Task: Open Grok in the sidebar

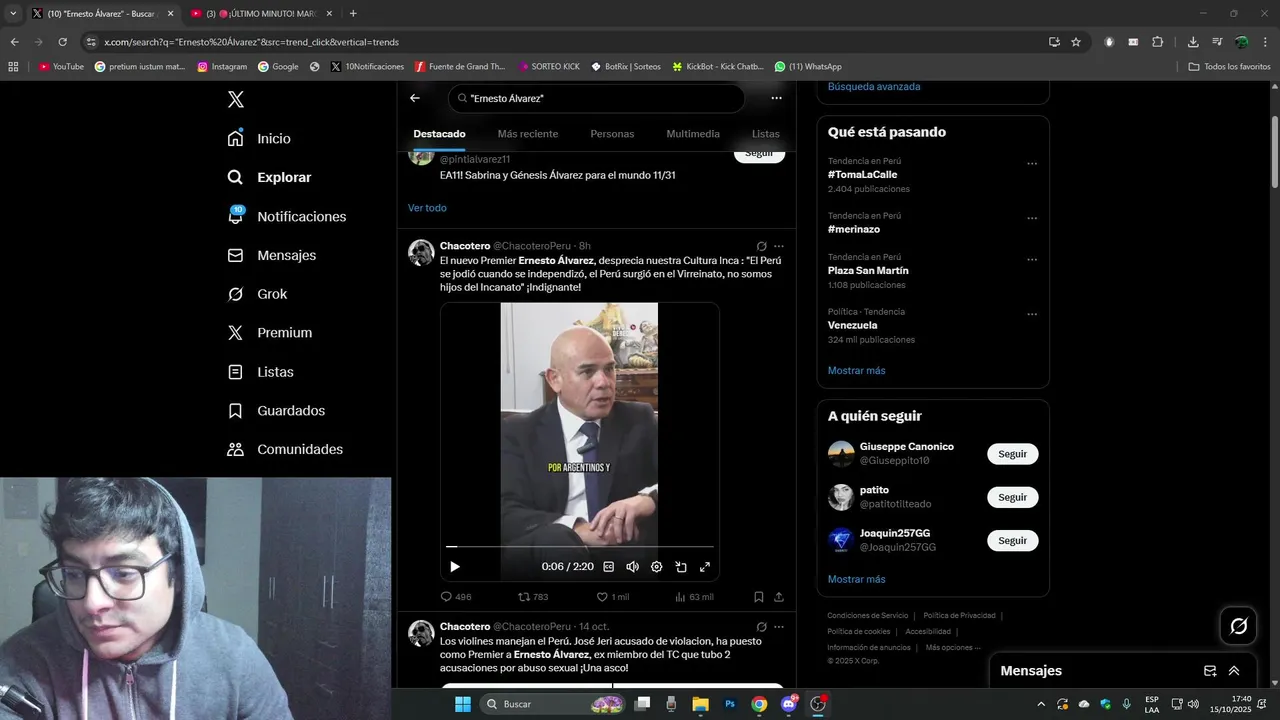Action: pyautogui.click(x=257, y=294)
